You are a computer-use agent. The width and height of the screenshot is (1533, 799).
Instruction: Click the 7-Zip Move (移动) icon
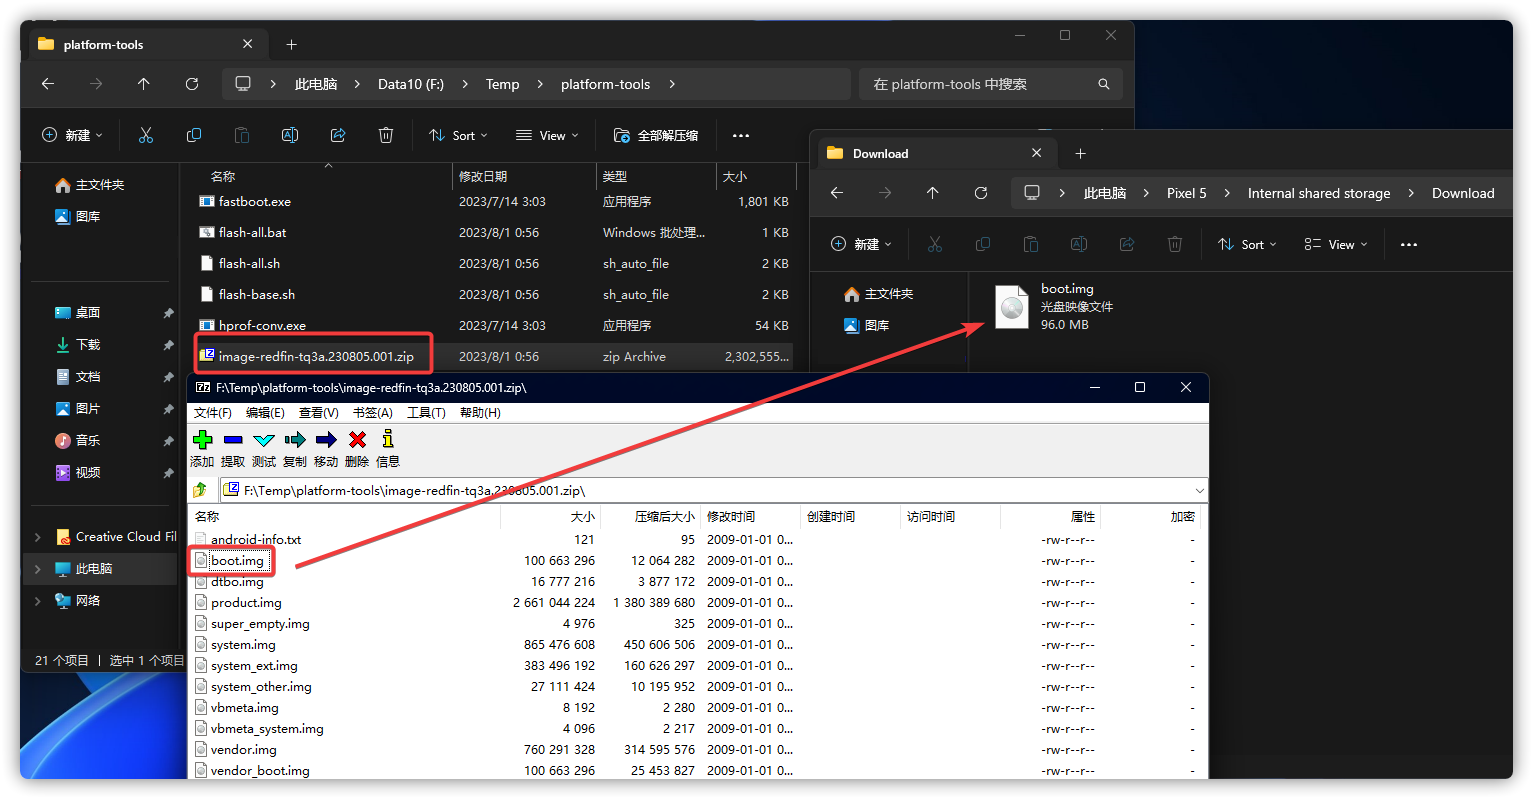click(326, 440)
